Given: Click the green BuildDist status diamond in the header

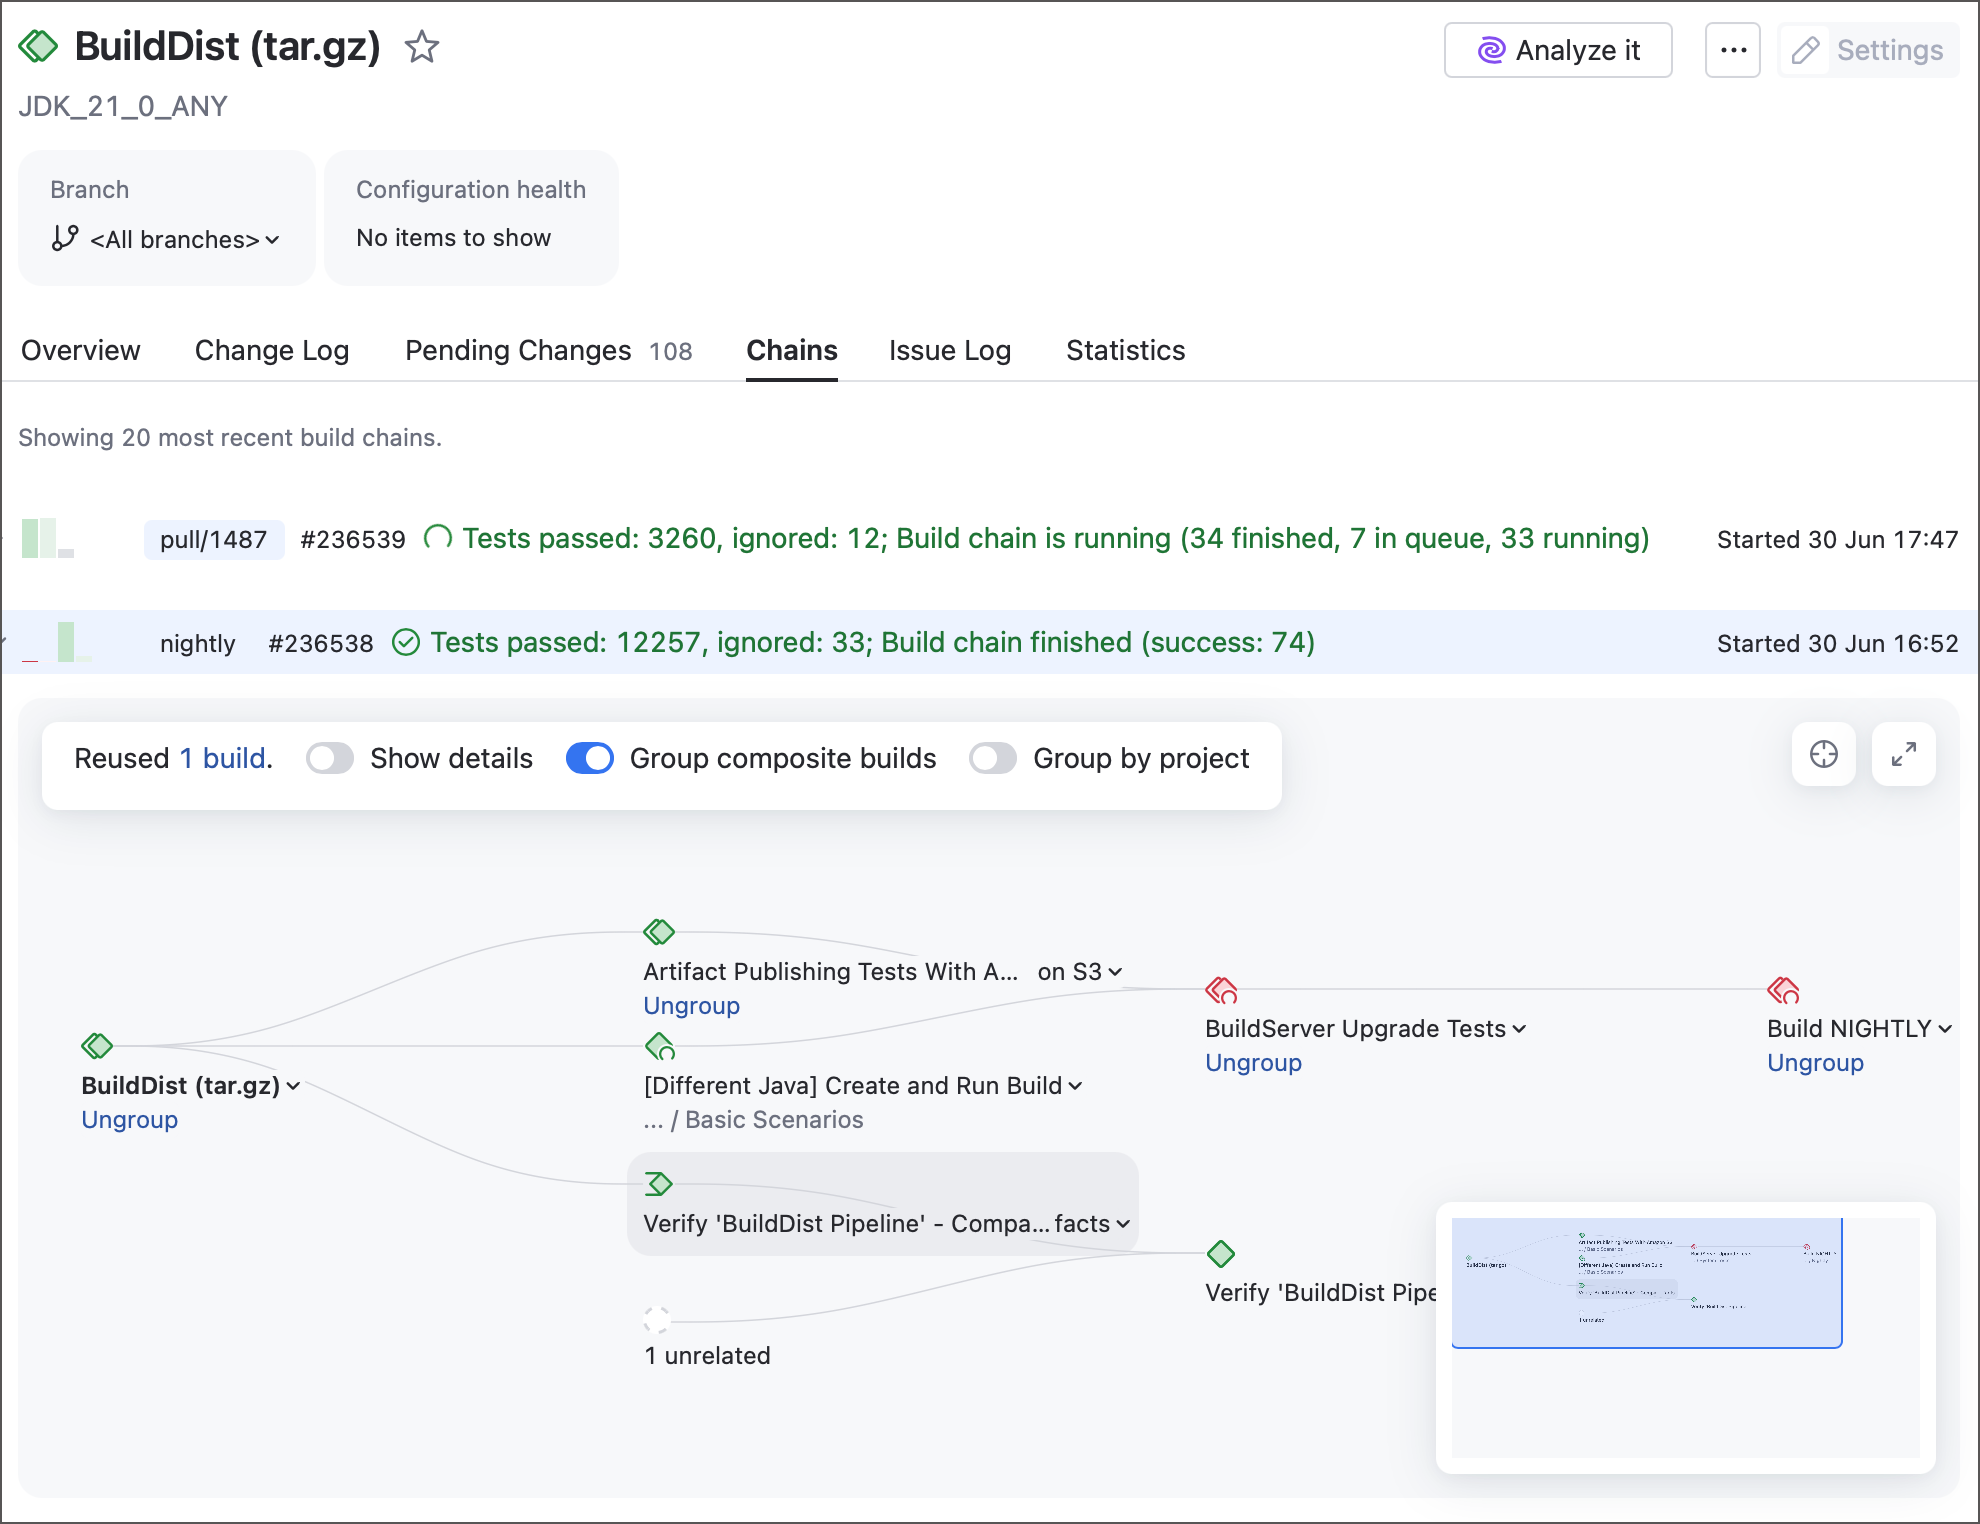Looking at the screenshot, I should (x=38, y=46).
